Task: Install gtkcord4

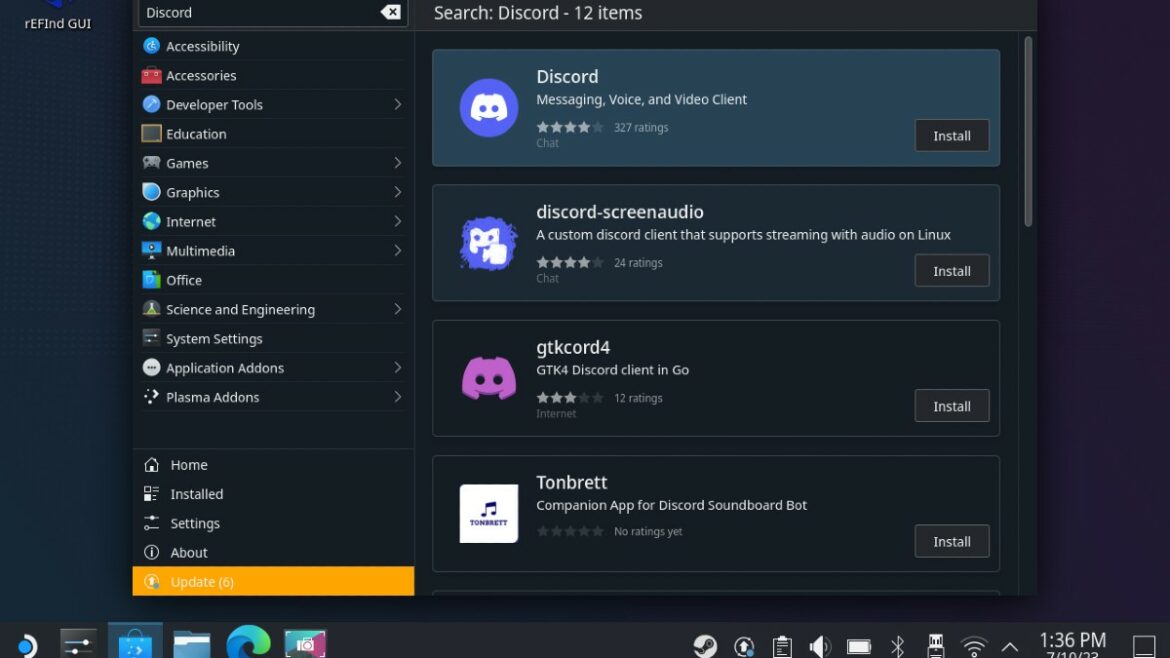Action: [x=951, y=406]
